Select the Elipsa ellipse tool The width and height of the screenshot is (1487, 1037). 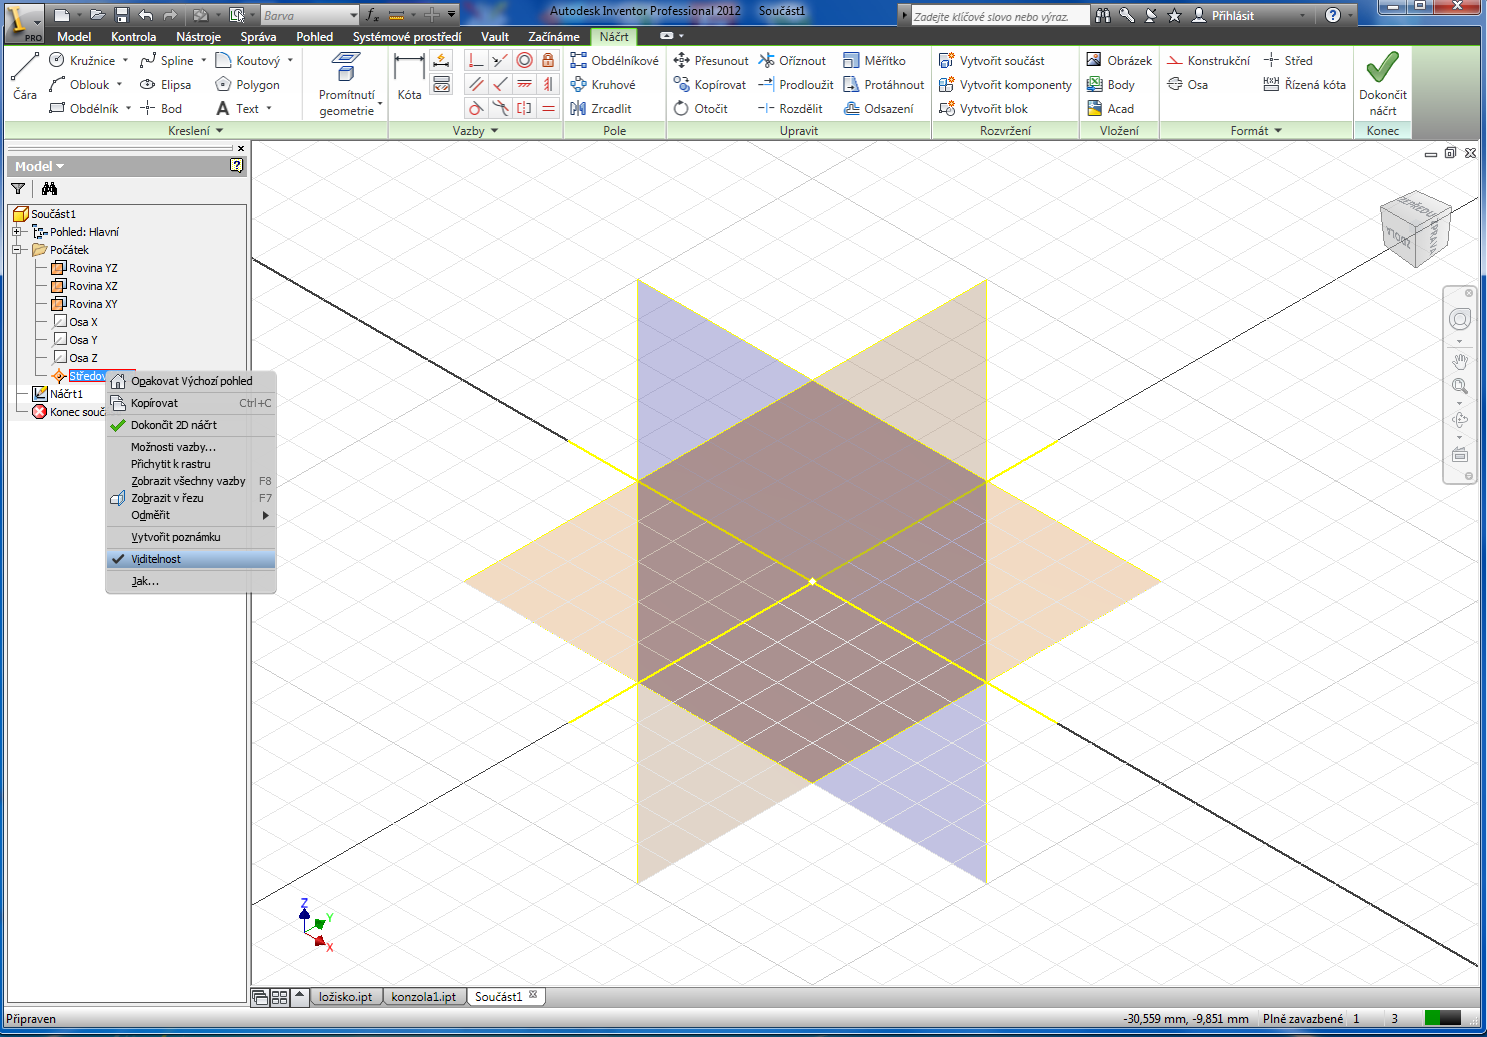point(165,85)
